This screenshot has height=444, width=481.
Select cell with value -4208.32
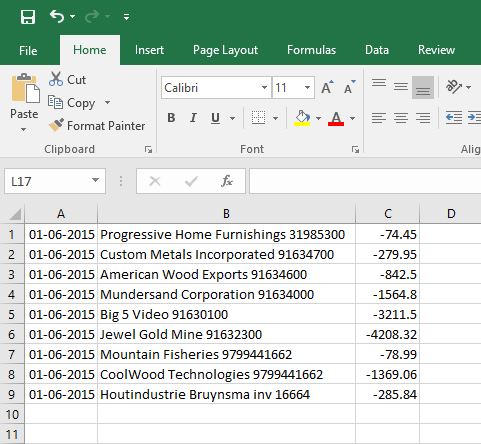pyautogui.click(x=388, y=334)
